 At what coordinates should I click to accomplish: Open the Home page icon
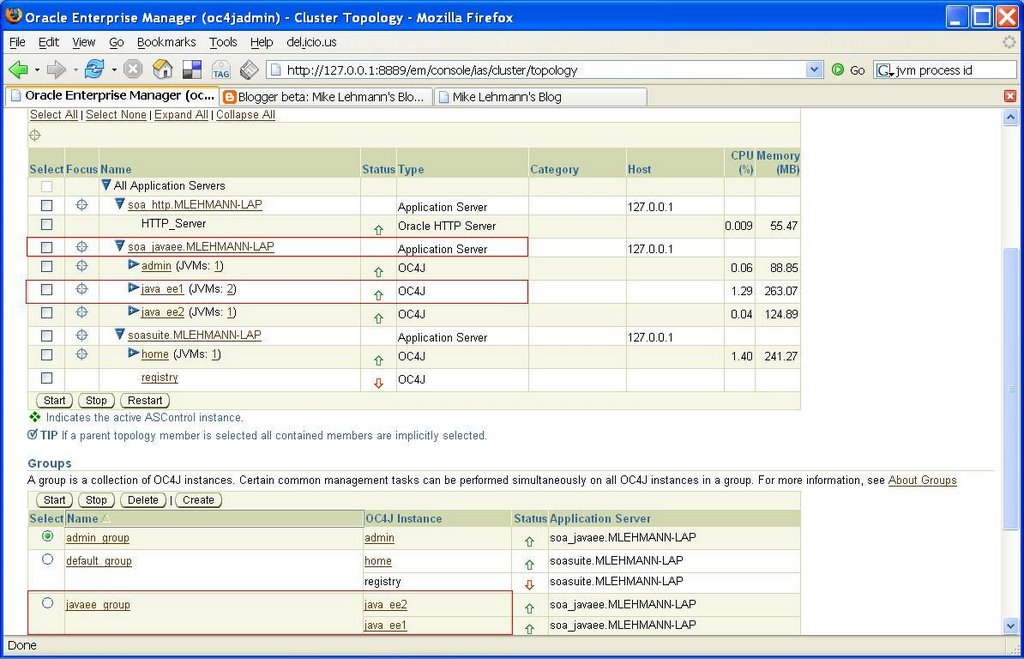(163, 69)
